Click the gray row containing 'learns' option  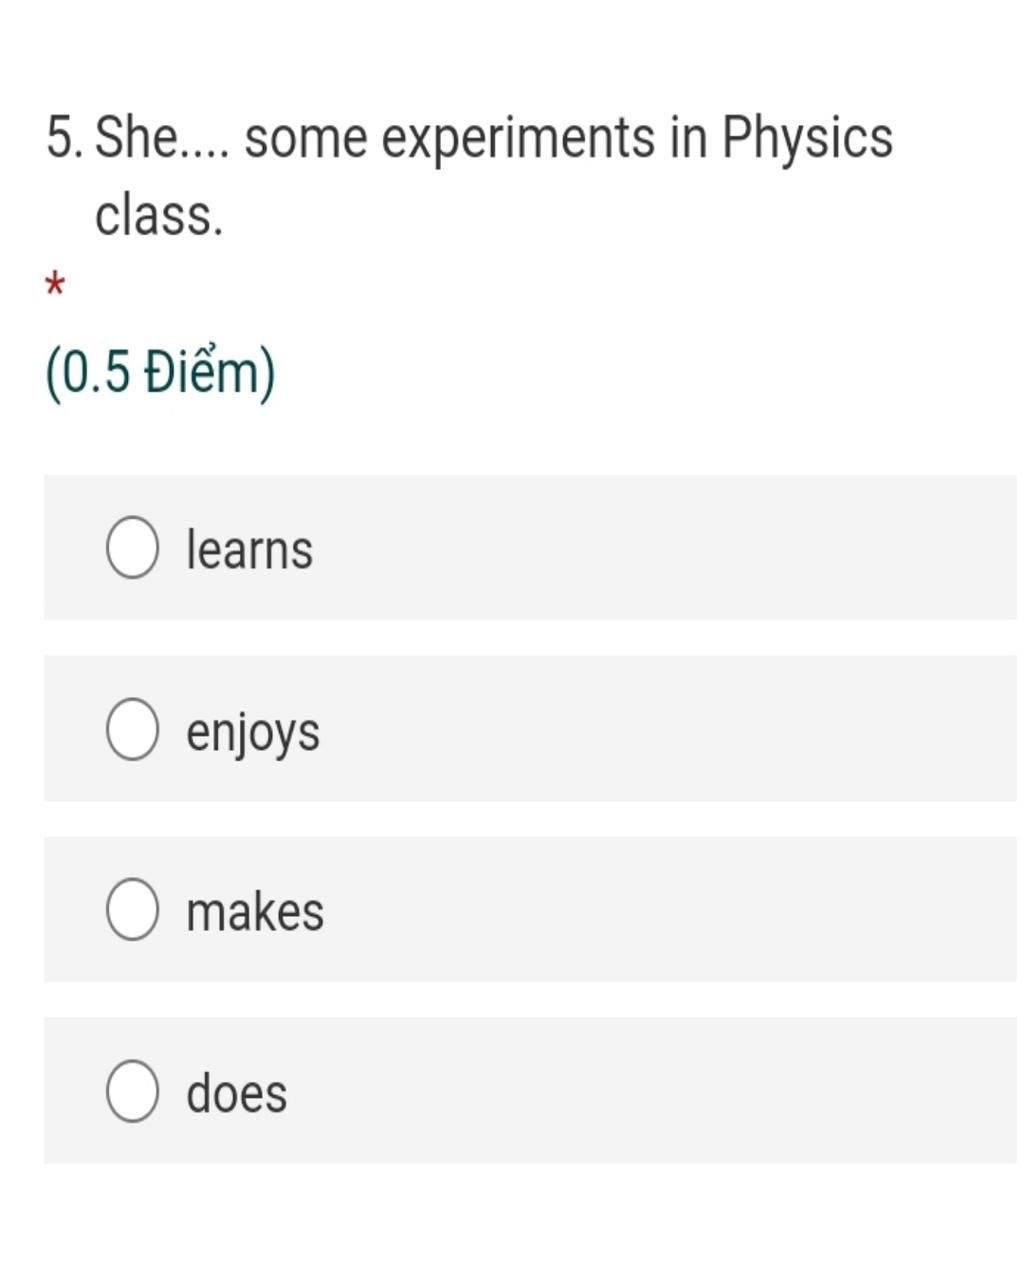click(530, 548)
